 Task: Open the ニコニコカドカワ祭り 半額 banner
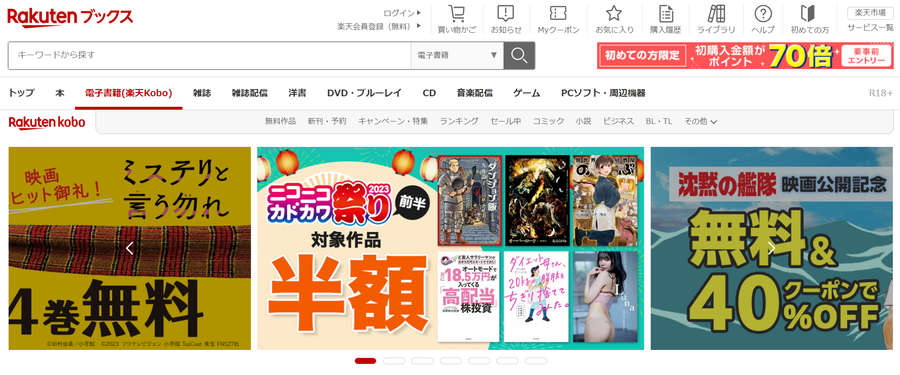click(451, 248)
